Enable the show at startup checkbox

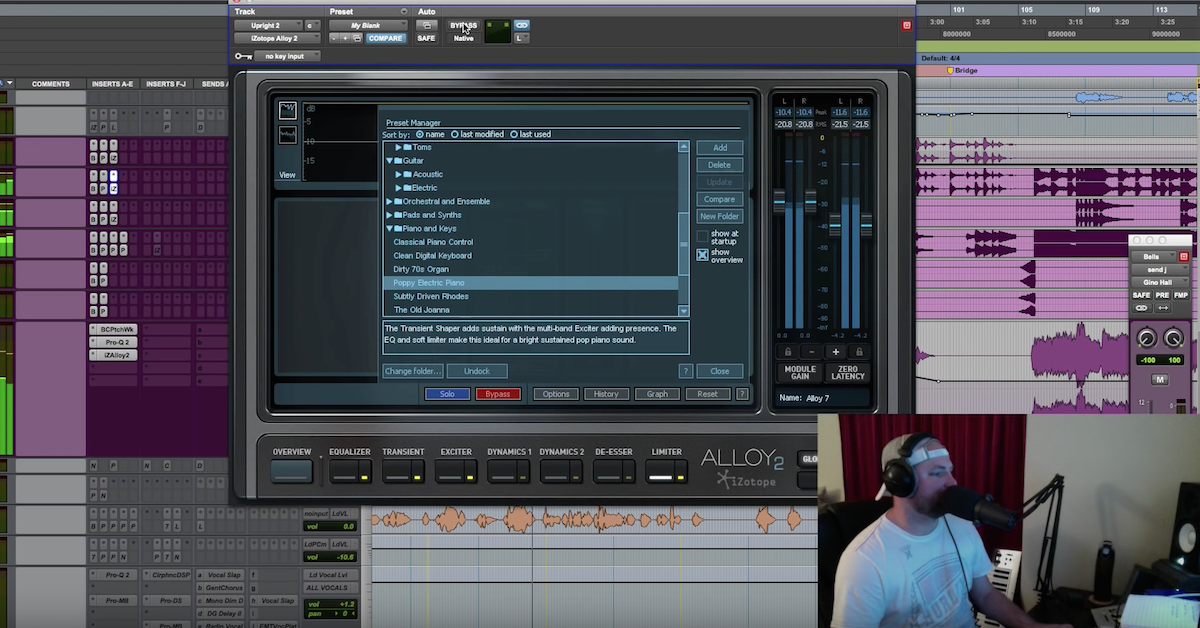pos(703,237)
